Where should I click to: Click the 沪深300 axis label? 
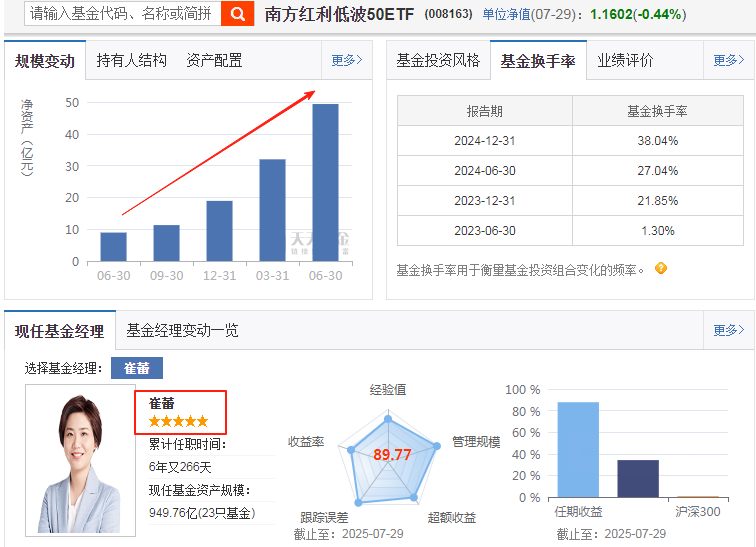coord(698,512)
